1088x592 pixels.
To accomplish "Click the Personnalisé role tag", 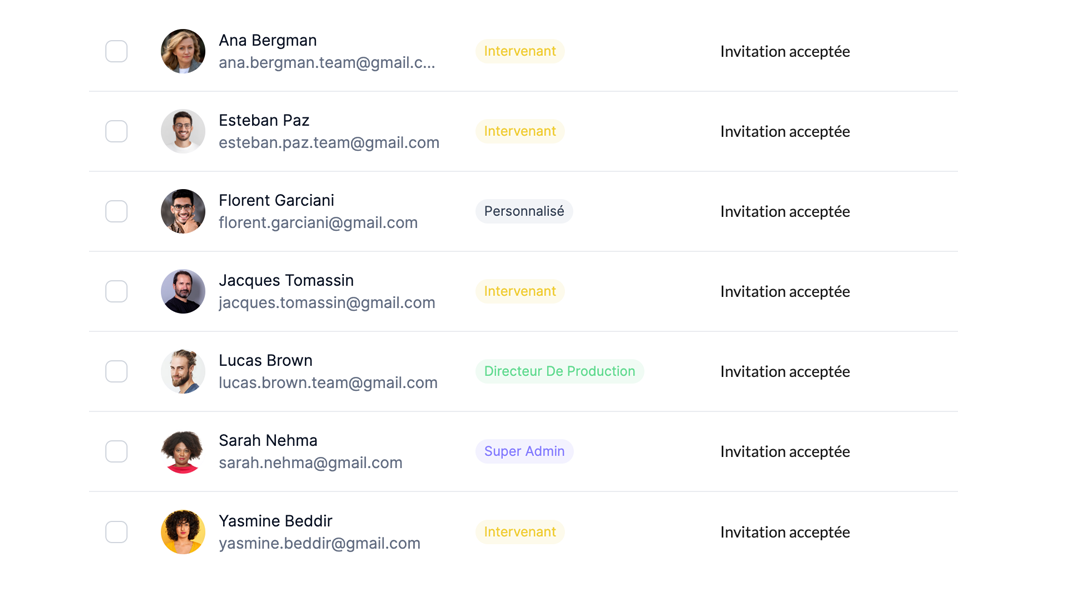I will (524, 211).
